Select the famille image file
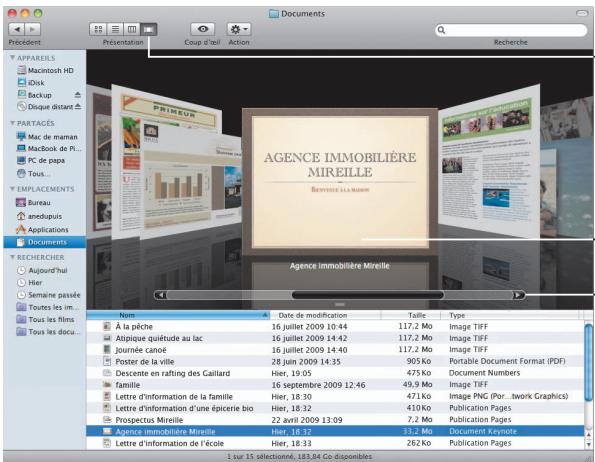This screenshot has height=462, width=595. (335, 385)
